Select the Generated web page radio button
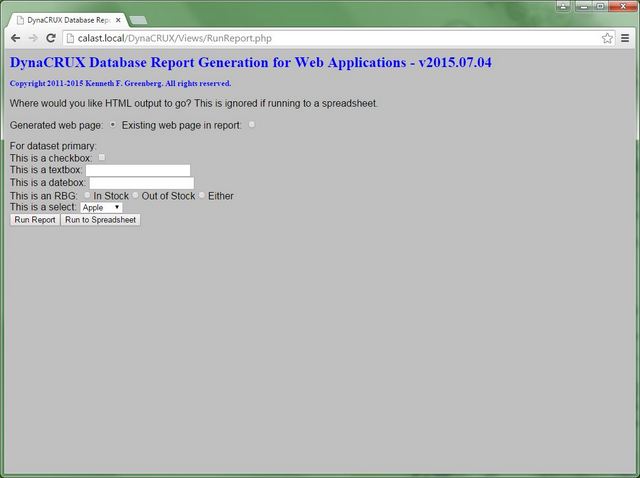 (113, 125)
